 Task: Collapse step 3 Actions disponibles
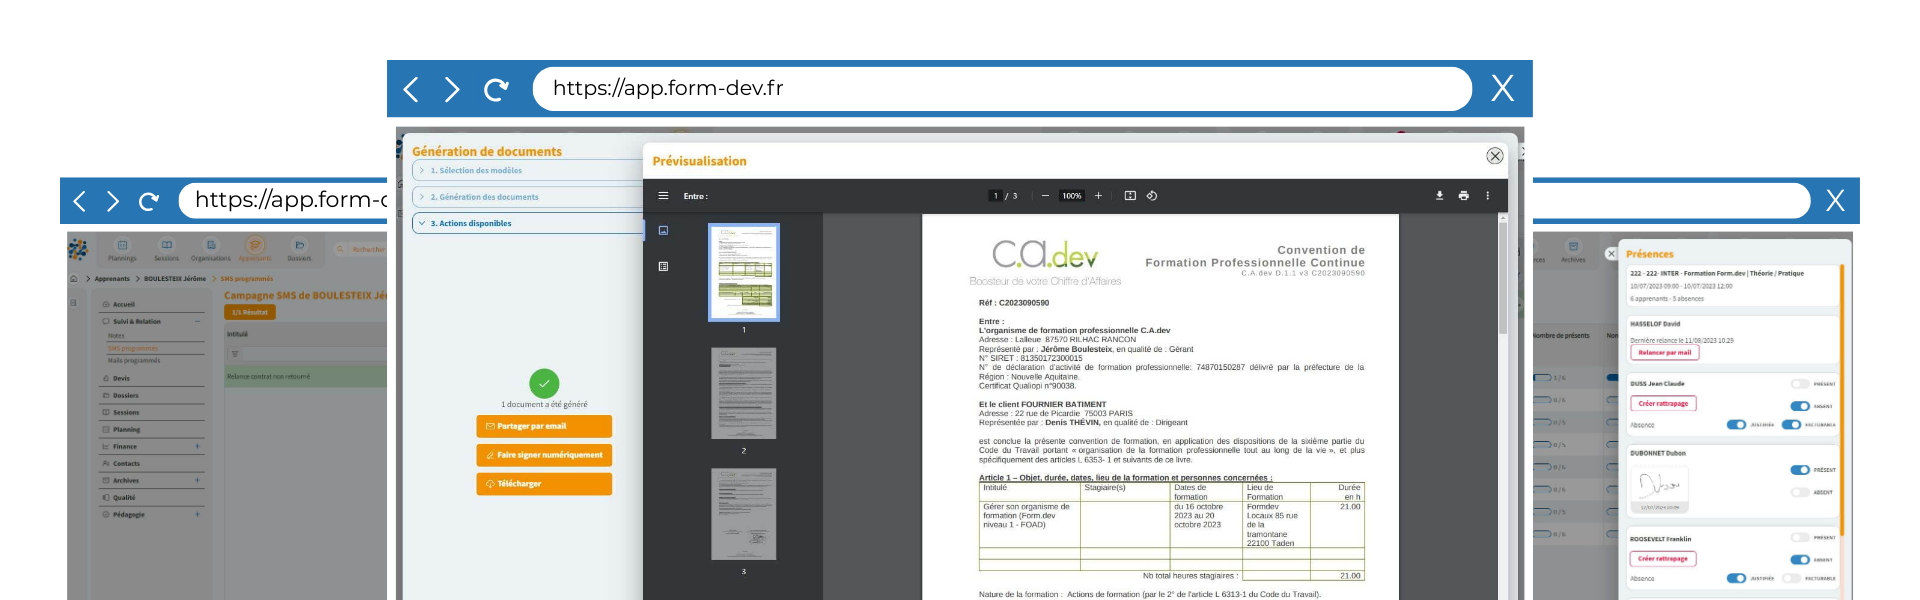tap(527, 223)
